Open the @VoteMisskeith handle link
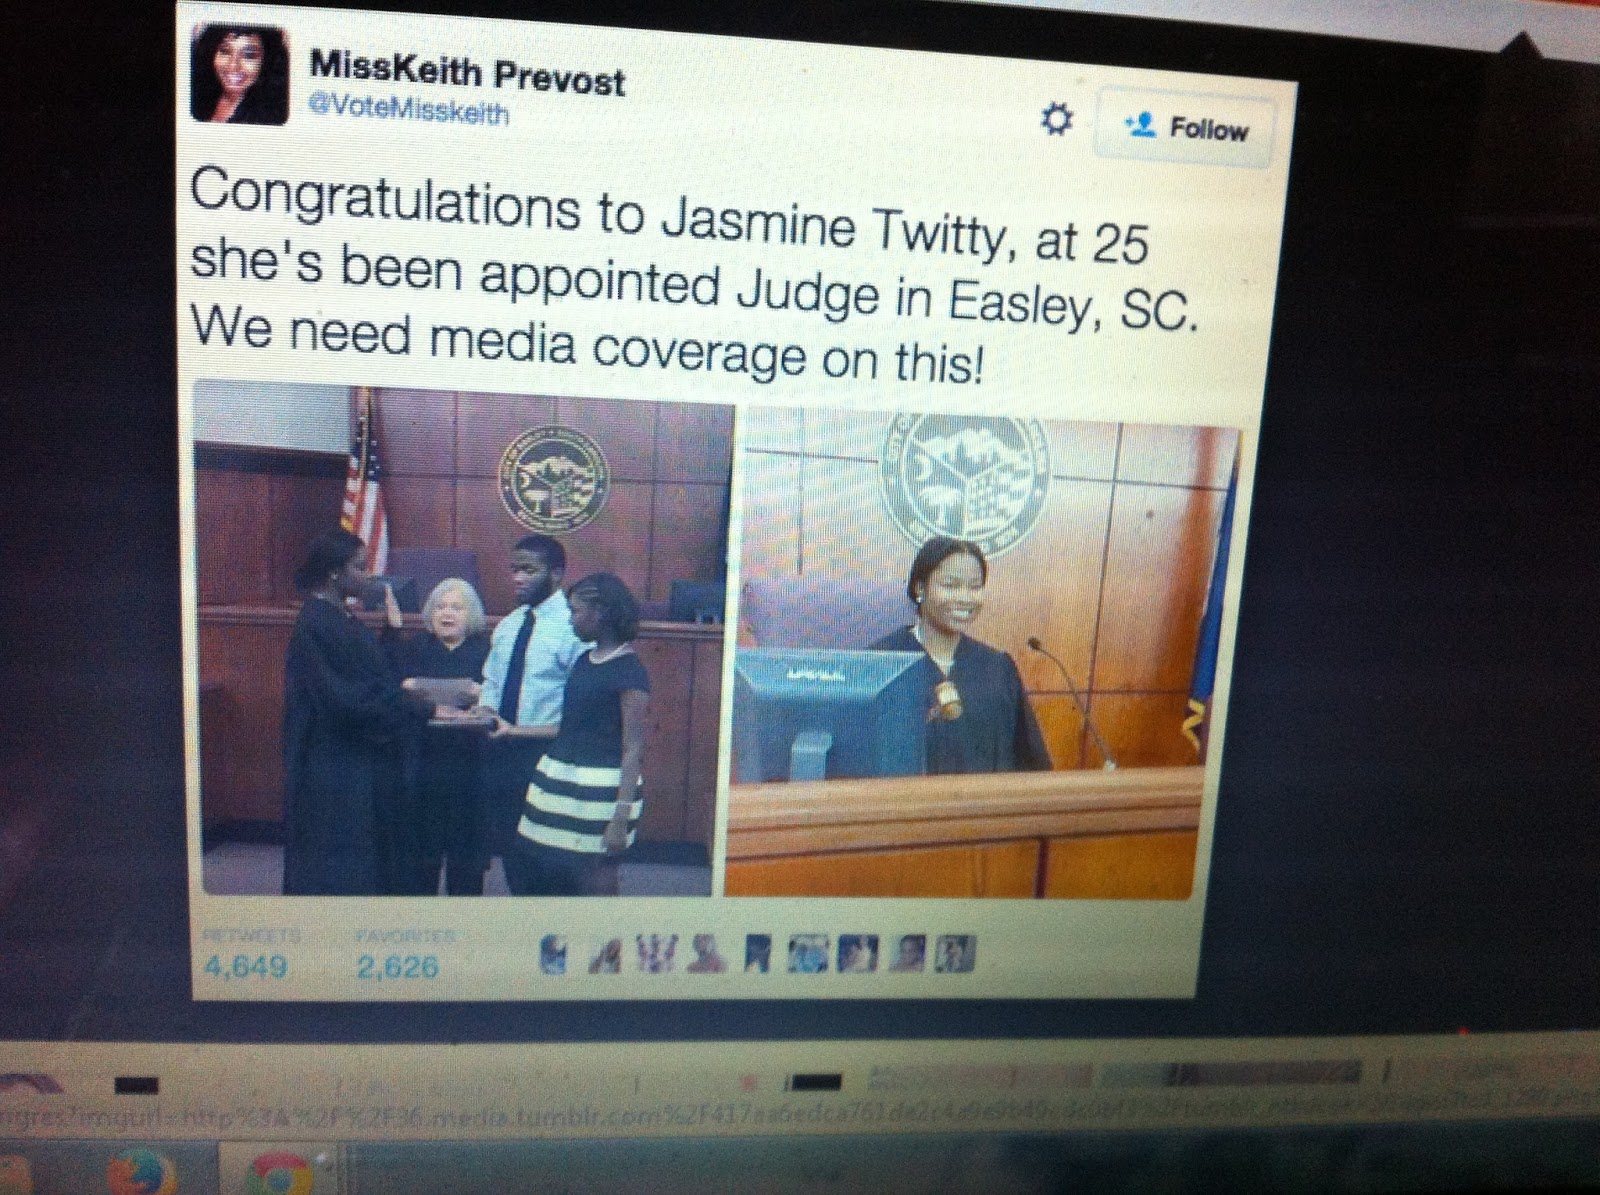 point(409,112)
